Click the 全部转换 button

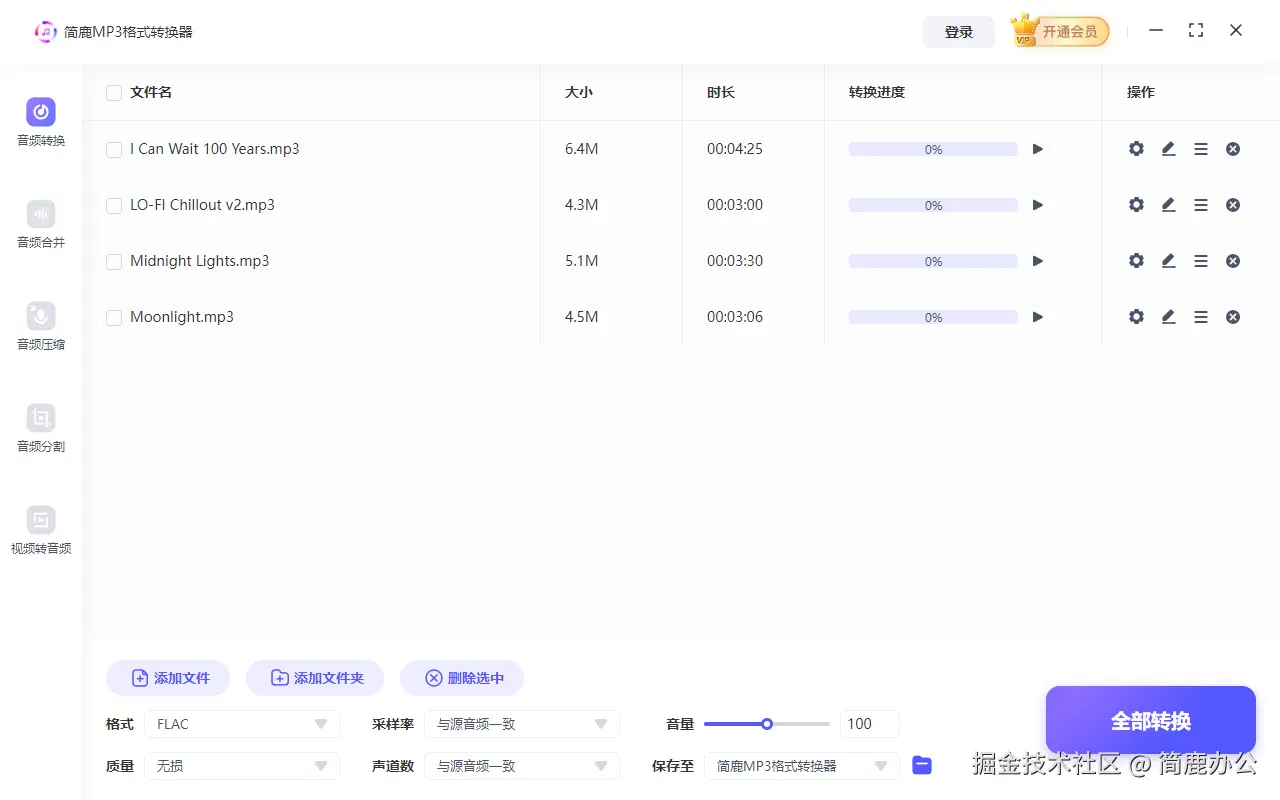[x=1151, y=721]
